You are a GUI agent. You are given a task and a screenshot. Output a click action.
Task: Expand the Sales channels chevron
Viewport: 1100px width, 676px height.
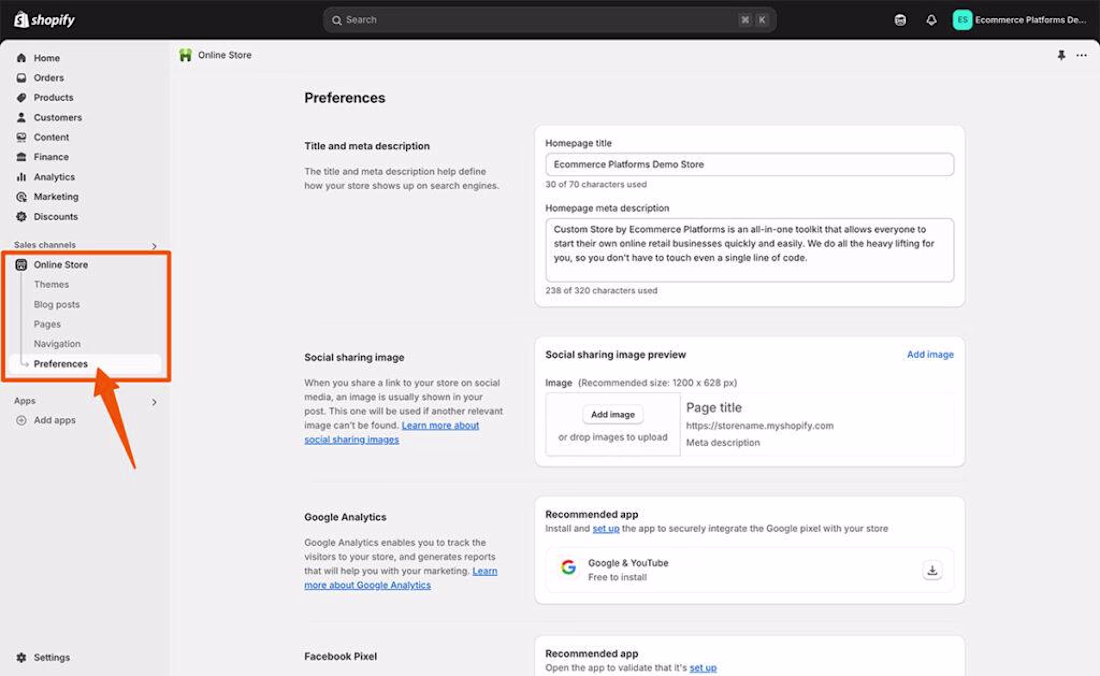[x=154, y=246]
